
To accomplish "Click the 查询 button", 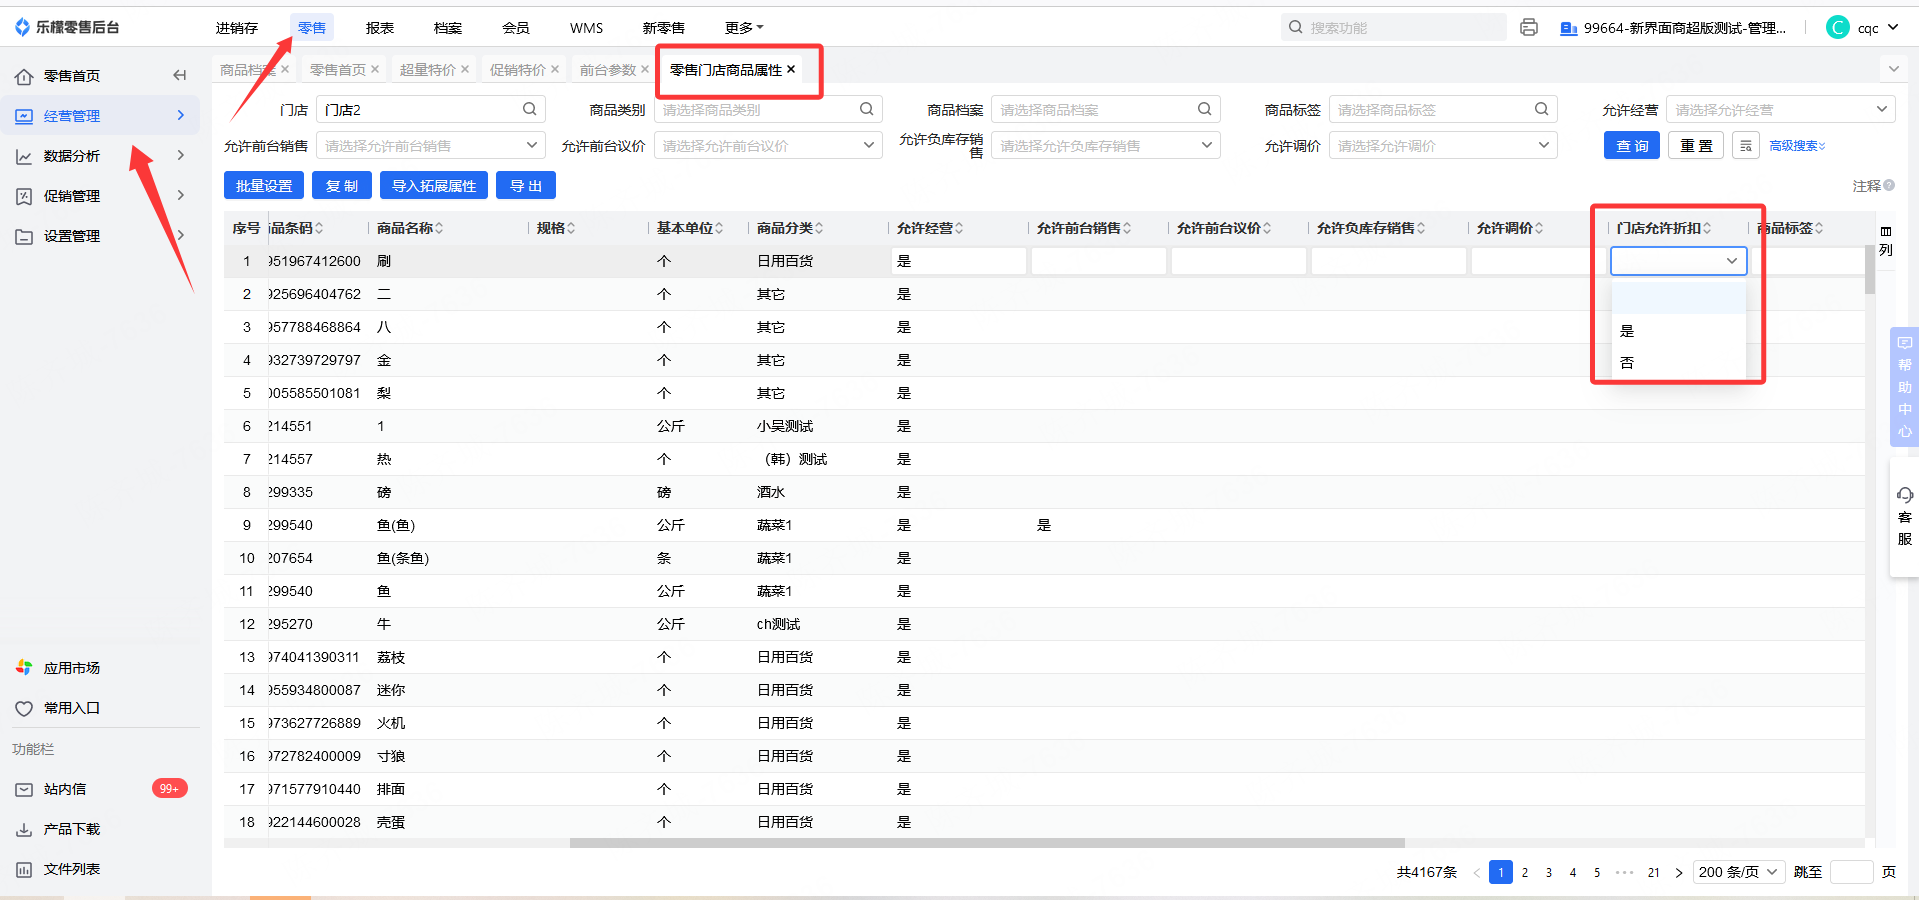I will tap(1631, 146).
